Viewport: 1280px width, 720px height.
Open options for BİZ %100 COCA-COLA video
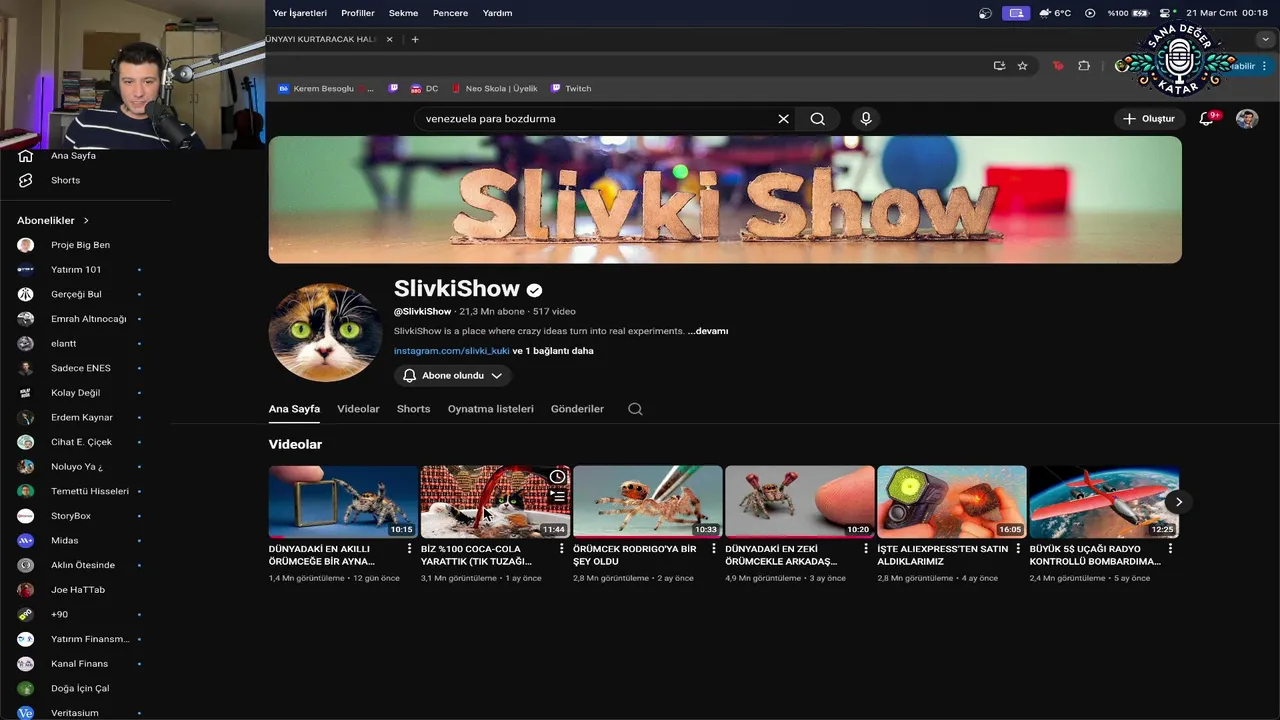[x=561, y=549]
